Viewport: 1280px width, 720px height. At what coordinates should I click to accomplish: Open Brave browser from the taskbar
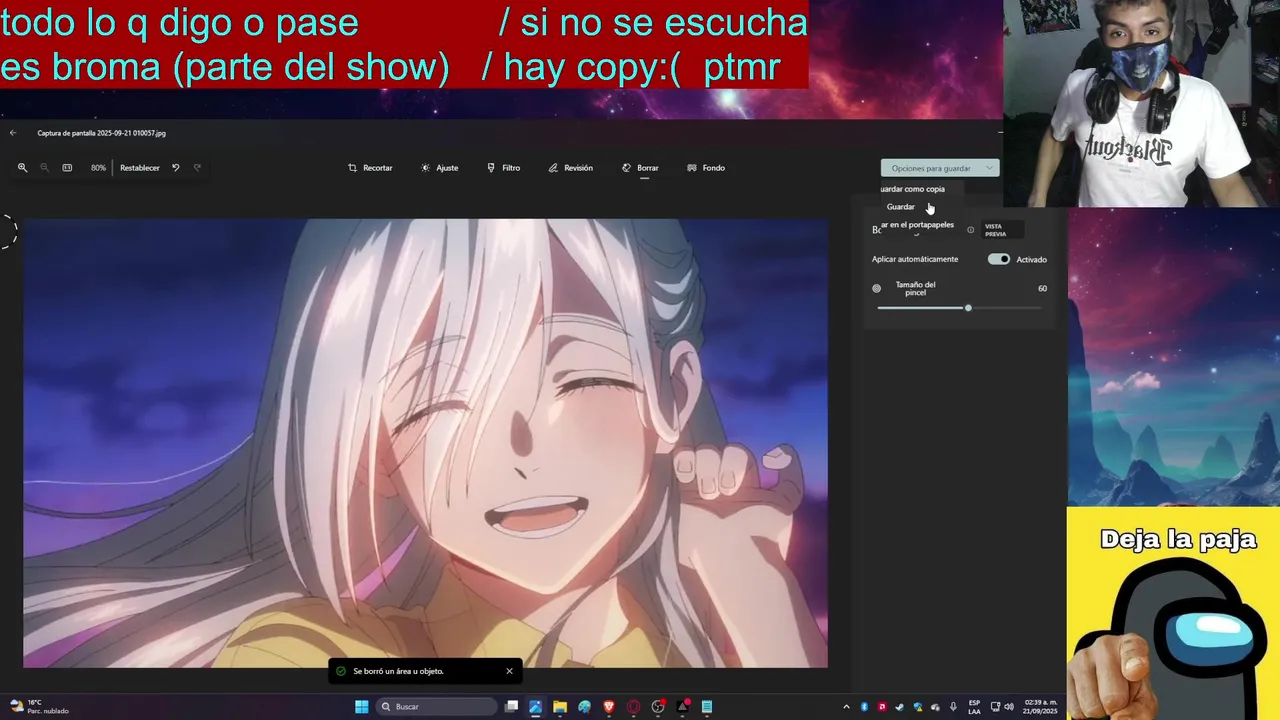pyautogui.click(x=609, y=707)
